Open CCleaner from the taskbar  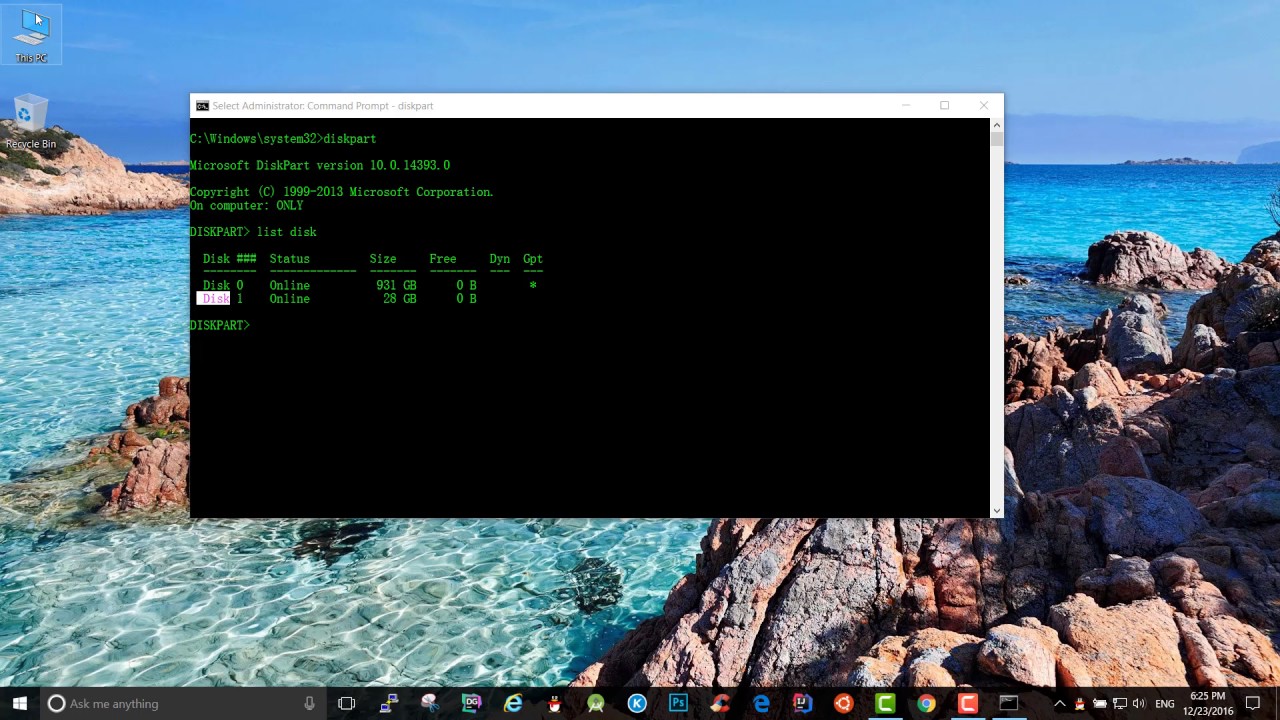720,703
